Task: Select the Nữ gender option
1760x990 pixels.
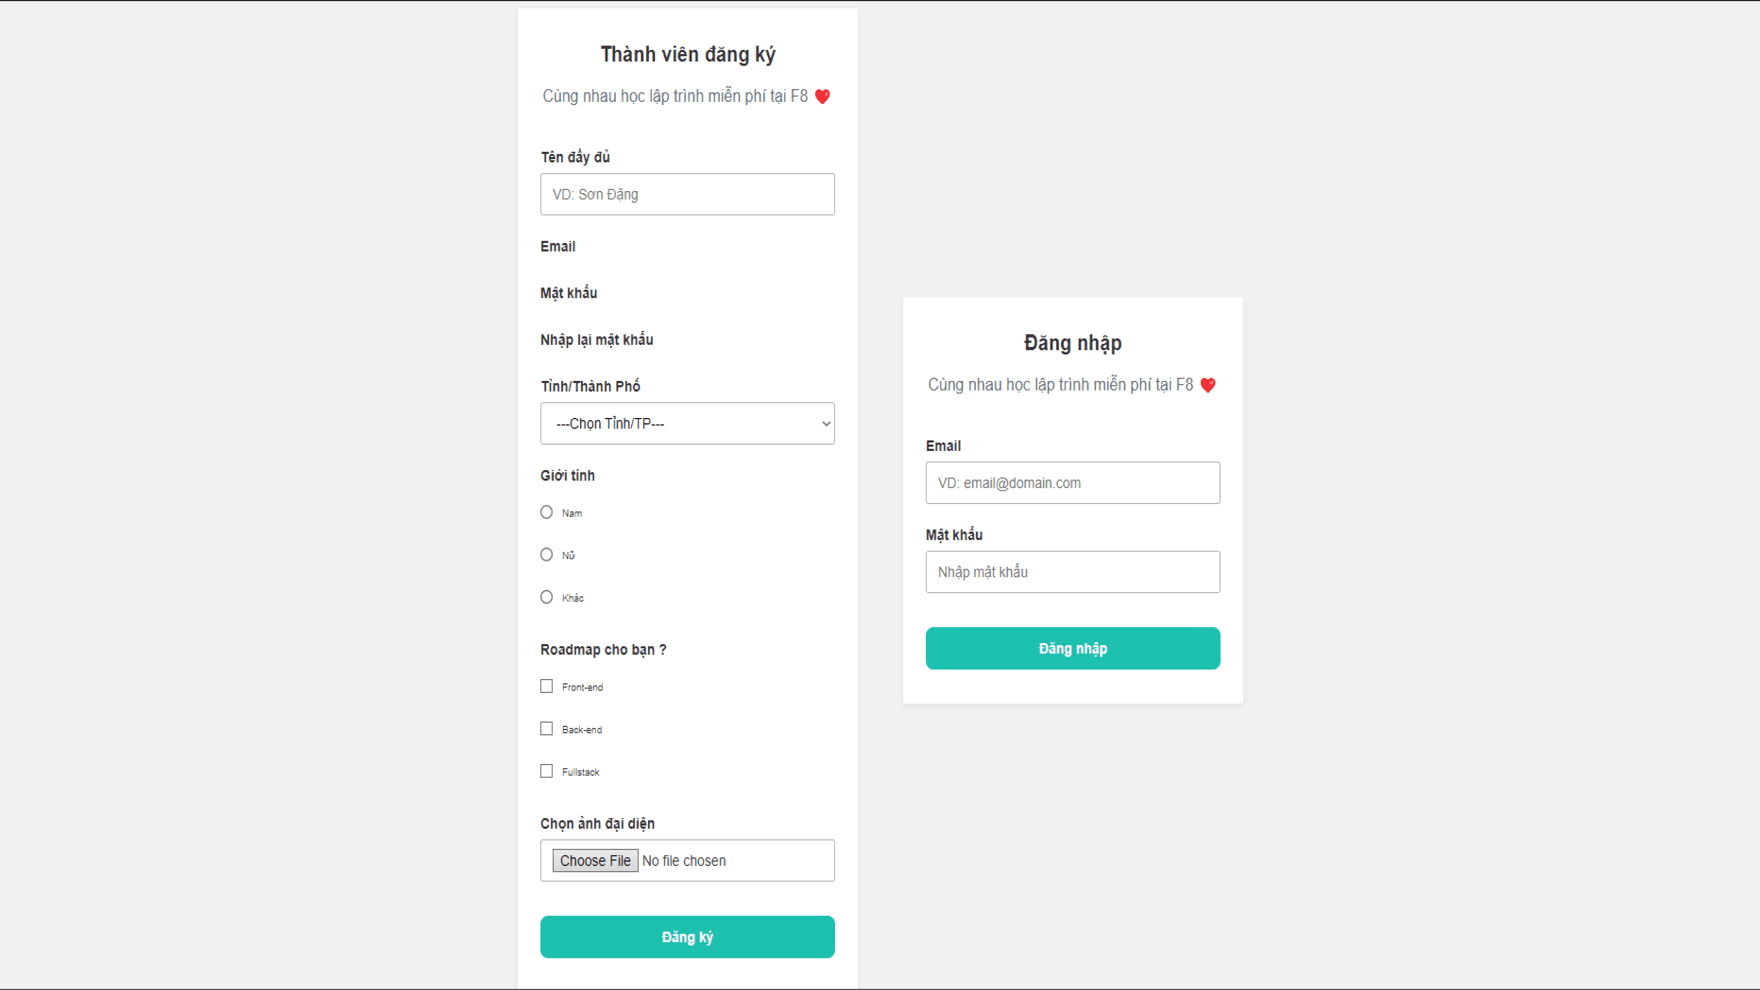Action: coord(546,554)
